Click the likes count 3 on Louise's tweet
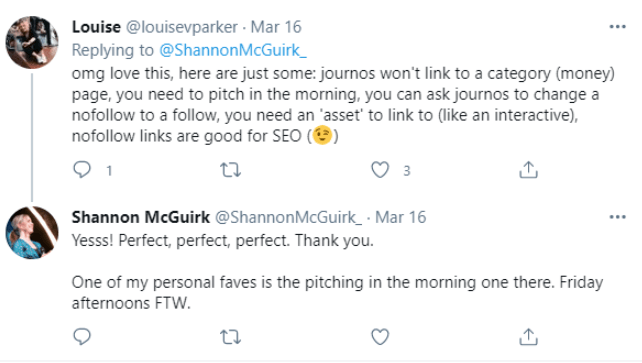 (x=407, y=171)
